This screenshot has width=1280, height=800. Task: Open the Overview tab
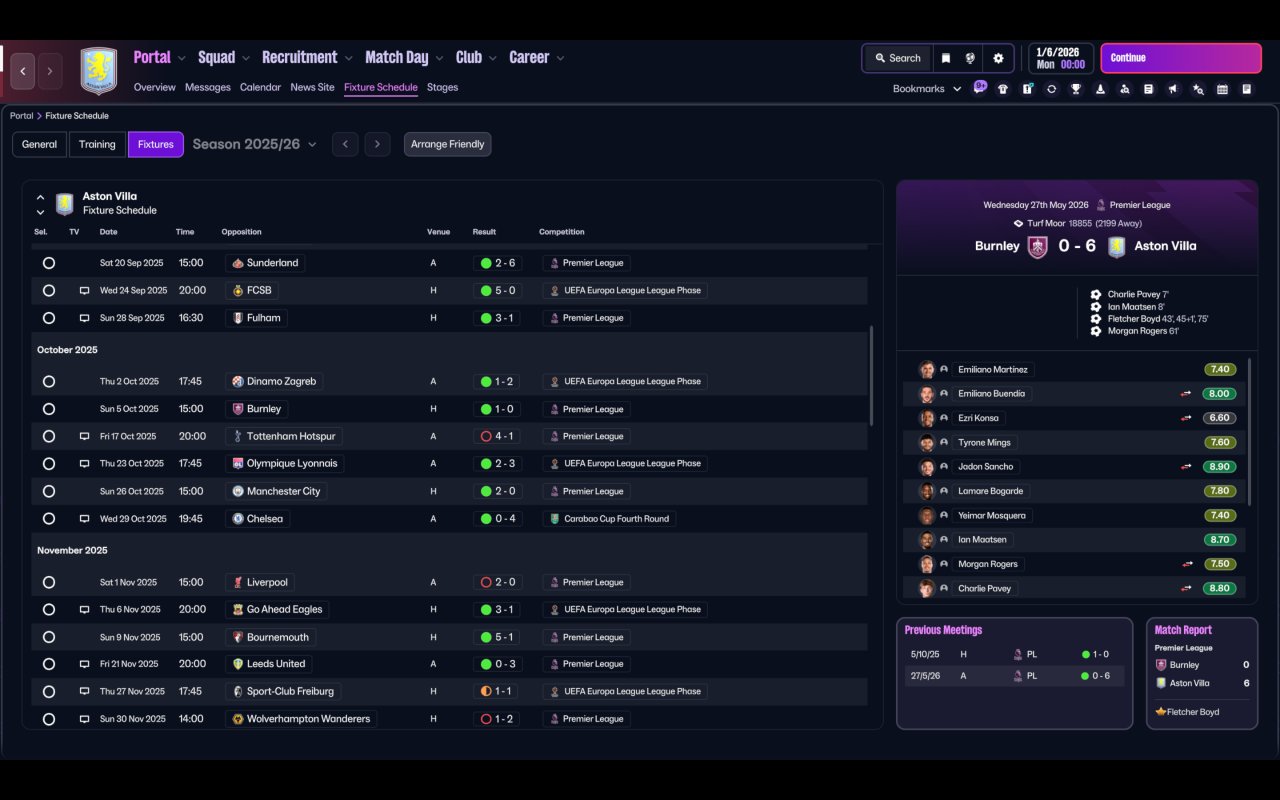click(x=155, y=88)
